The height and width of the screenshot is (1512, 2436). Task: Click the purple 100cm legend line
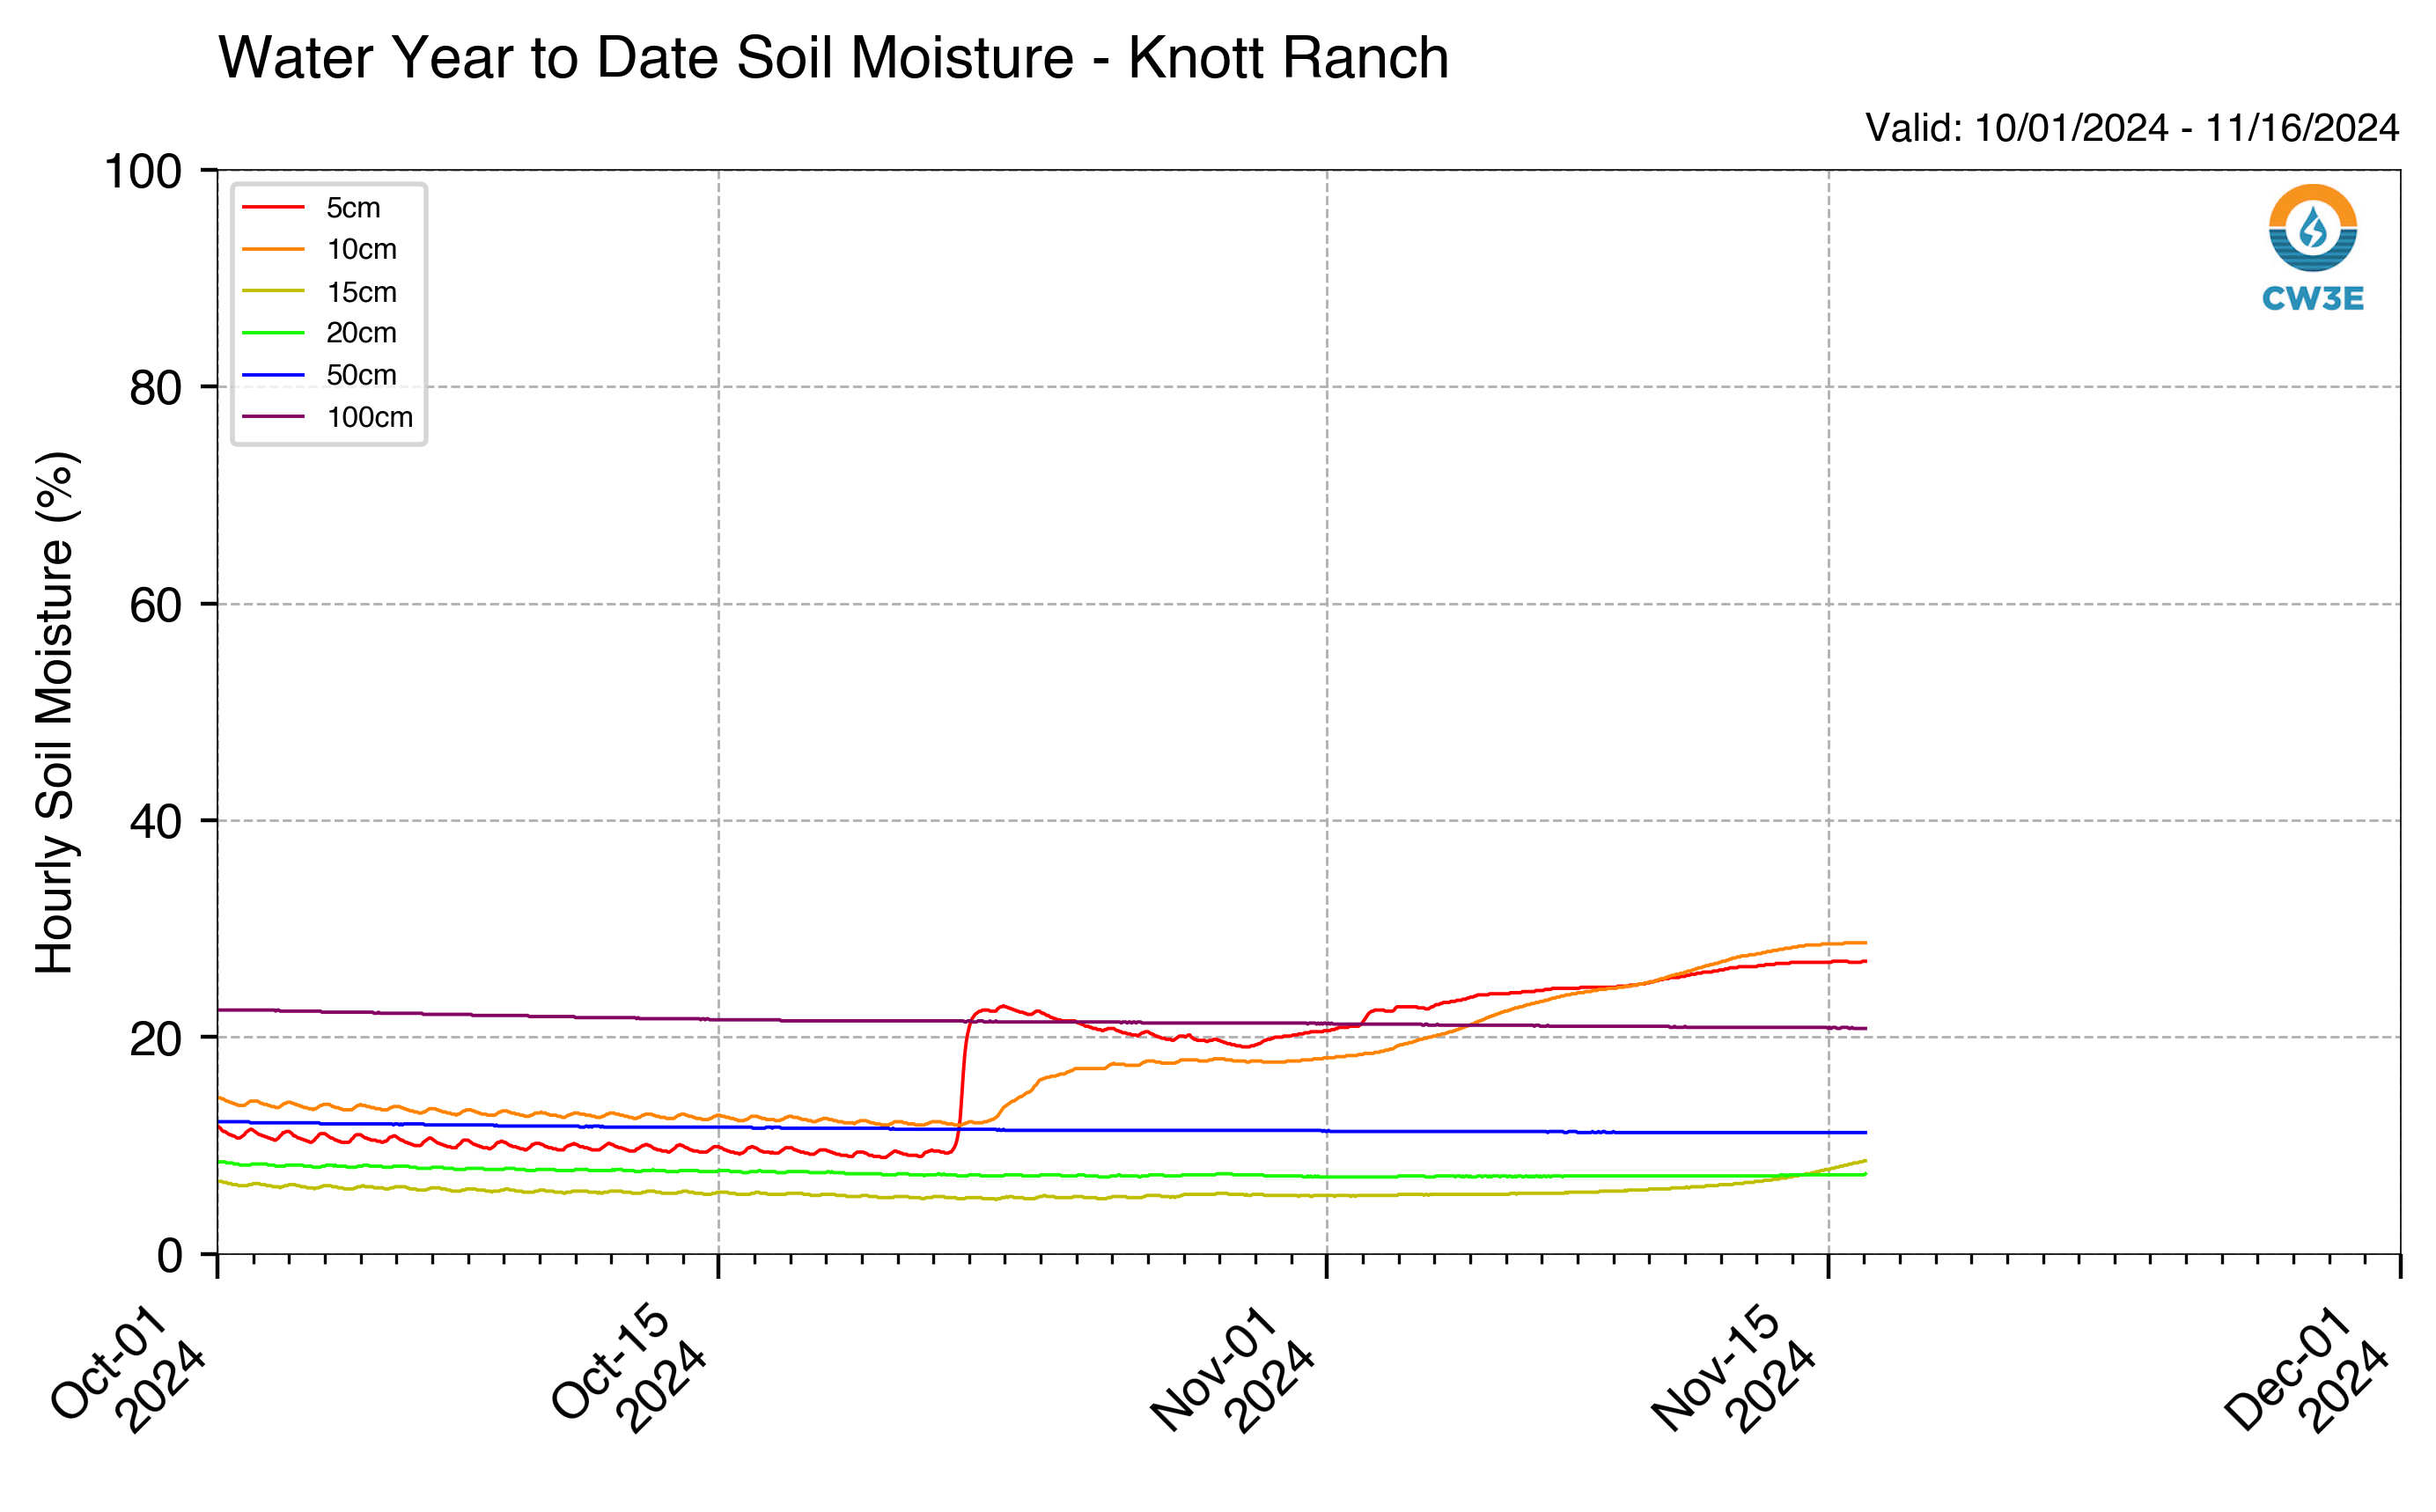[x=273, y=417]
